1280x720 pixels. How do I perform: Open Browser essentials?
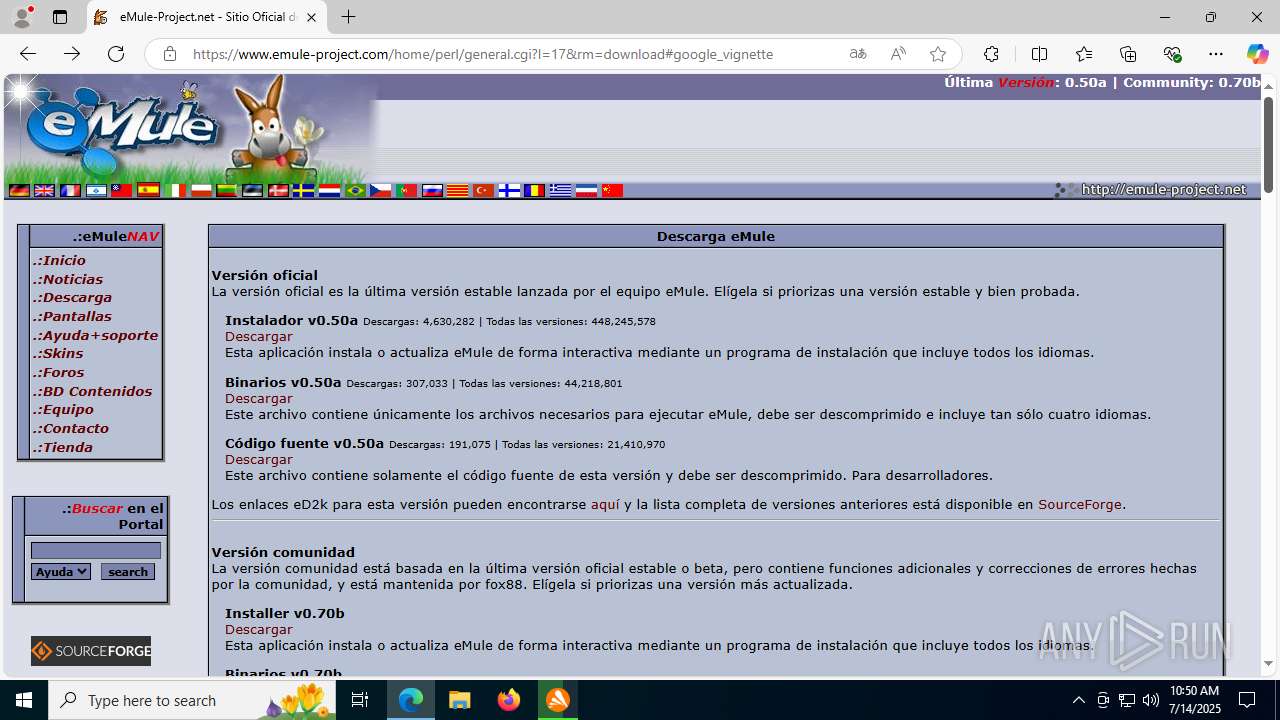pos(1173,54)
